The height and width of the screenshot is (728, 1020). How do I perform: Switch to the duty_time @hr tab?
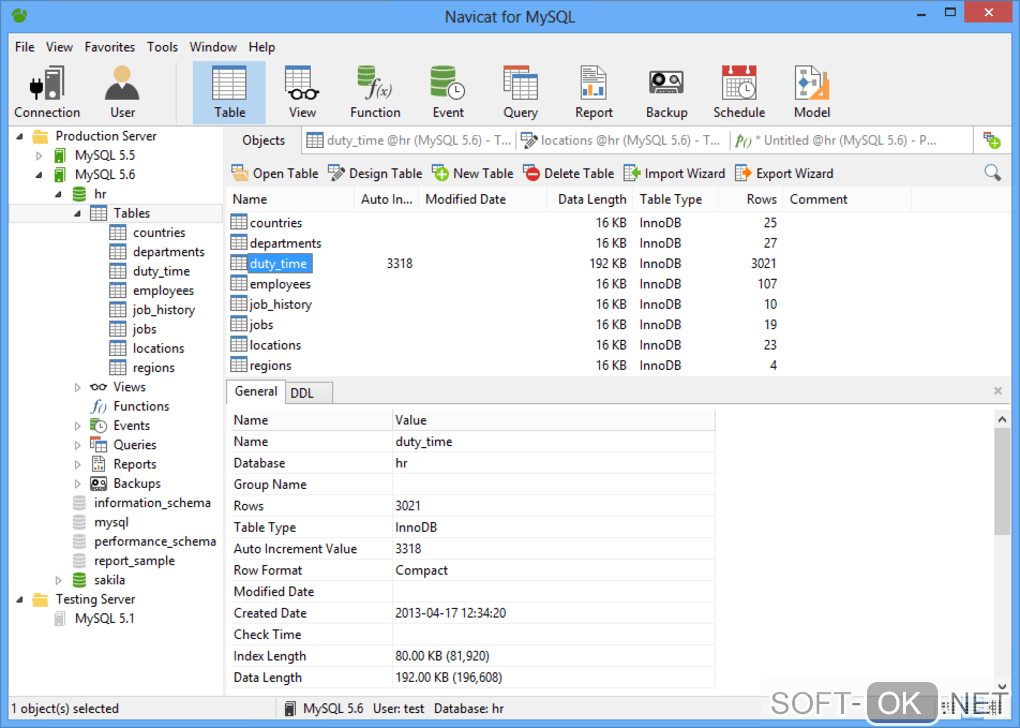coord(409,141)
